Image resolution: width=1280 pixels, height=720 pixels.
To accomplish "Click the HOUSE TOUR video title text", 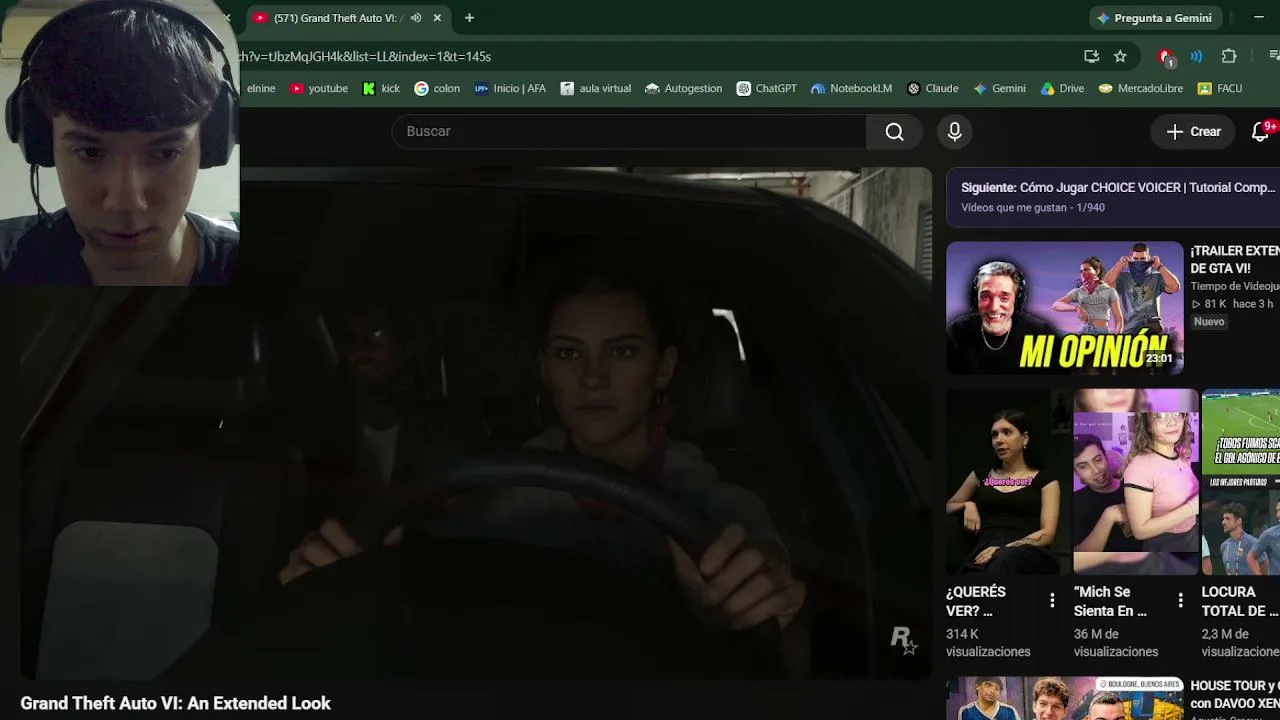I will tap(1235, 694).
